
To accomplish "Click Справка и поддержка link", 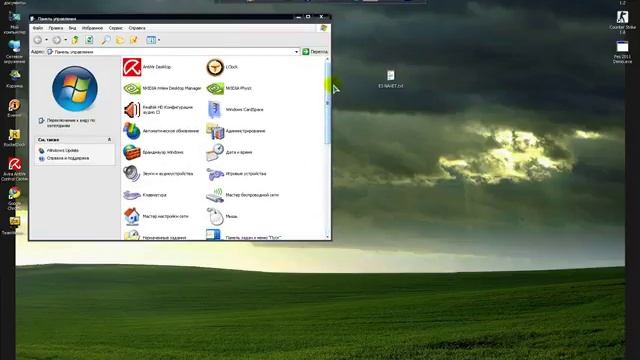I will [x=68, y=158].
